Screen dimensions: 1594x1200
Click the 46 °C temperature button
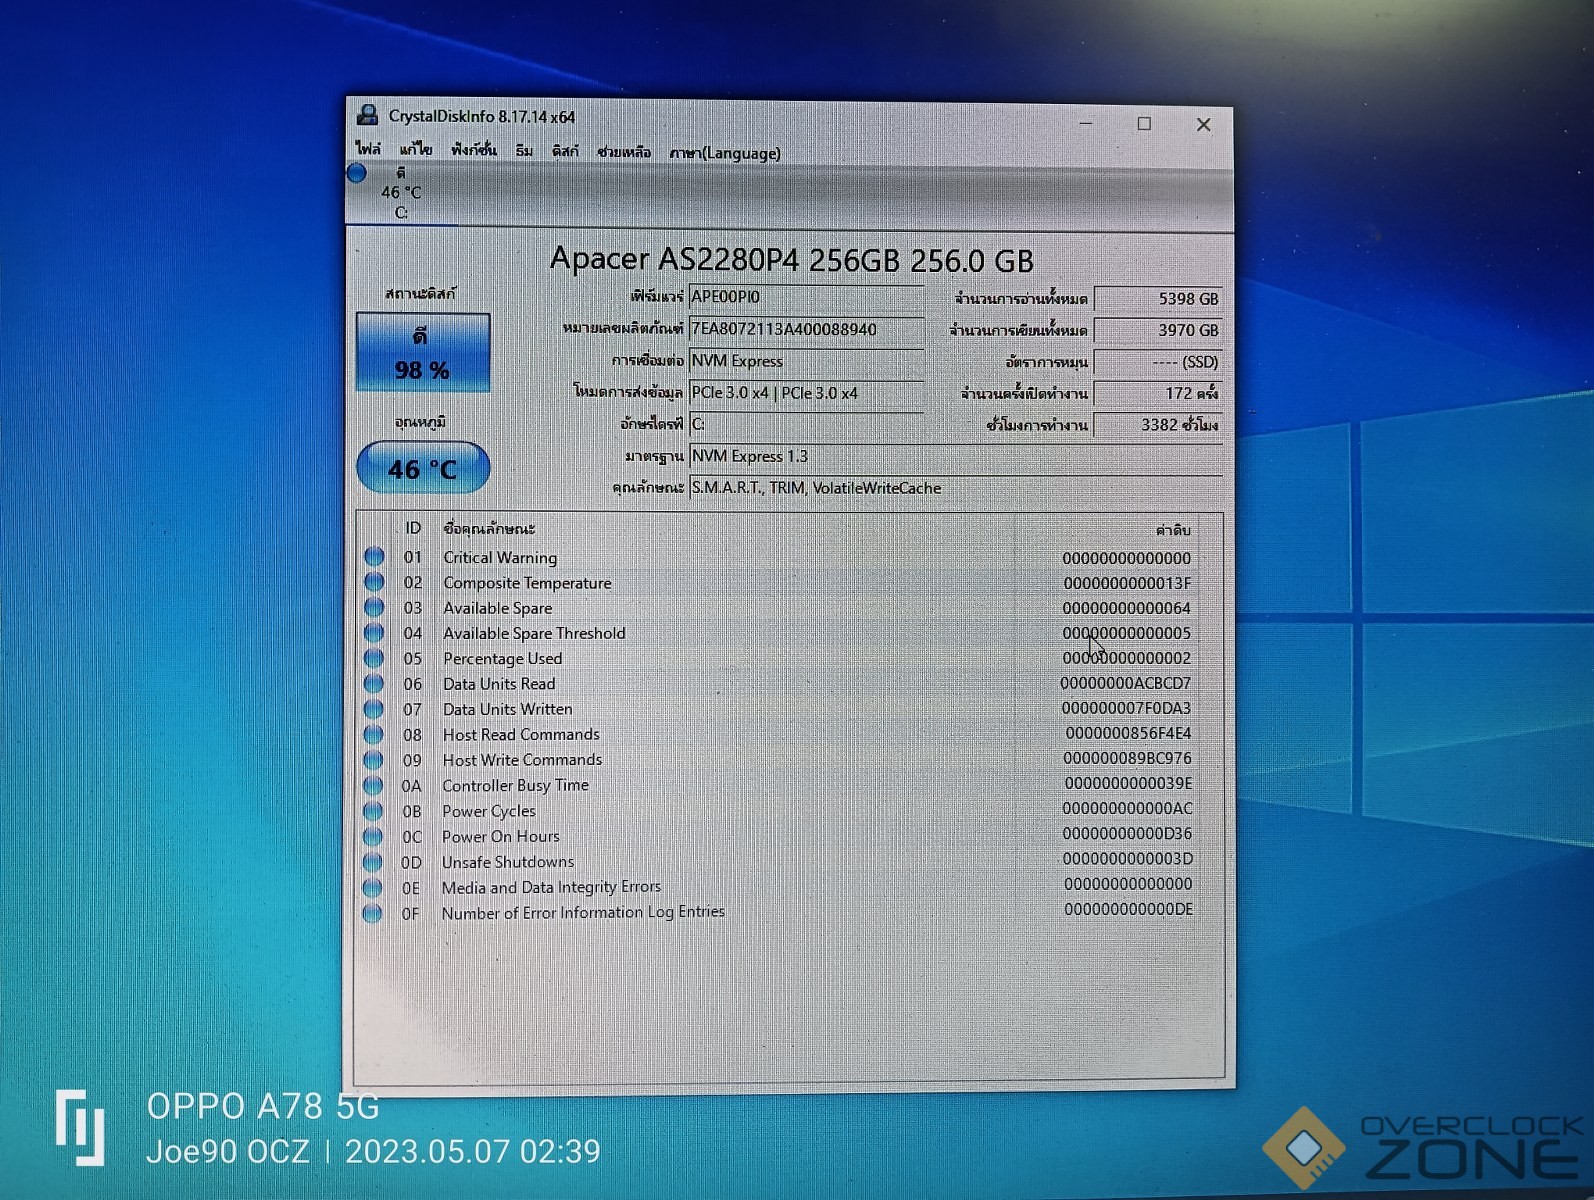point(423,467)
